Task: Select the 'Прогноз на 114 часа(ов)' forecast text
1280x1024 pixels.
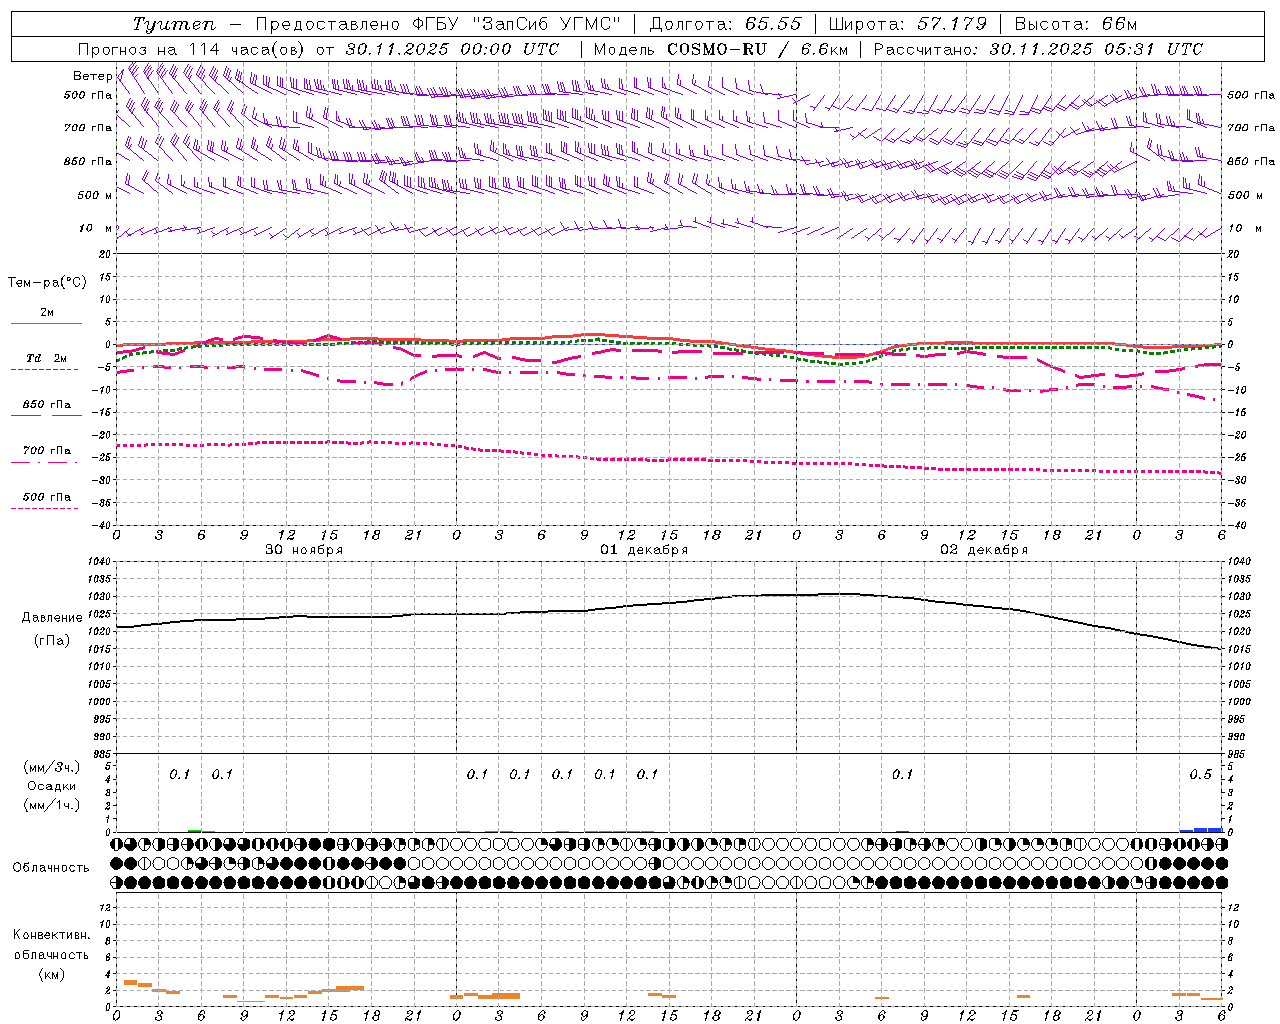Action: (192, 49)
